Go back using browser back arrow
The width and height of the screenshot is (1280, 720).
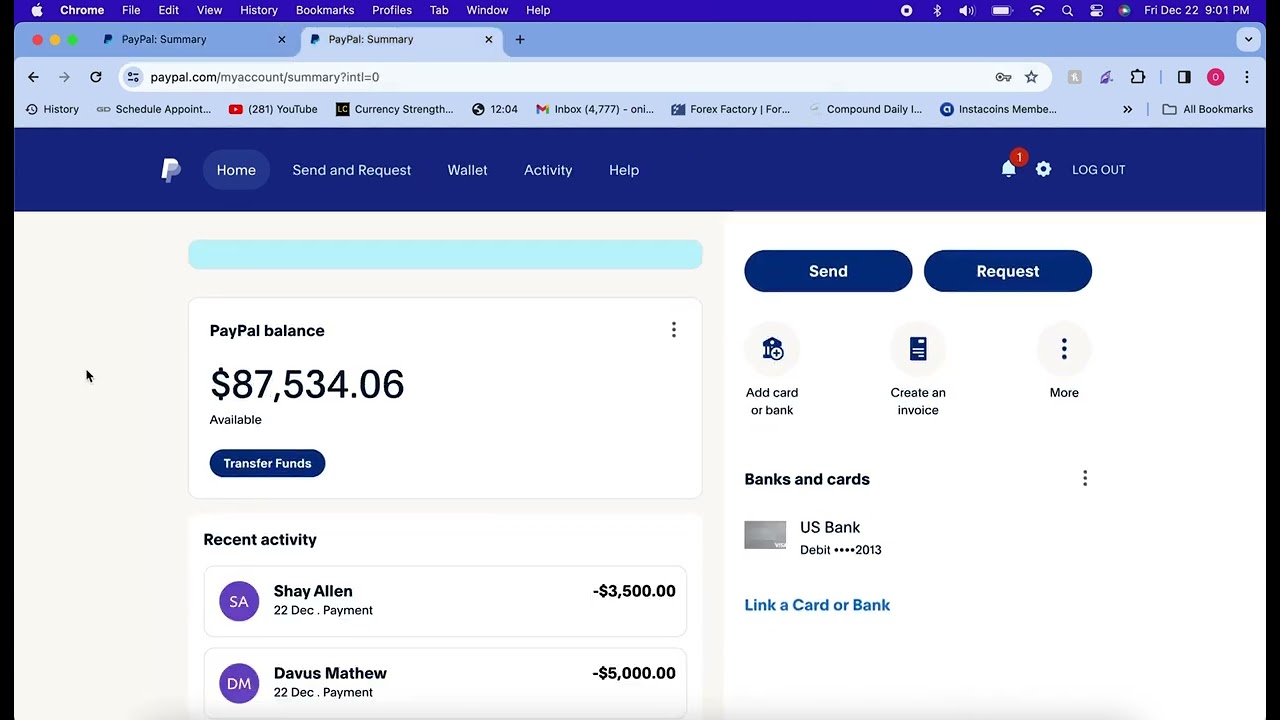[33, 77]
